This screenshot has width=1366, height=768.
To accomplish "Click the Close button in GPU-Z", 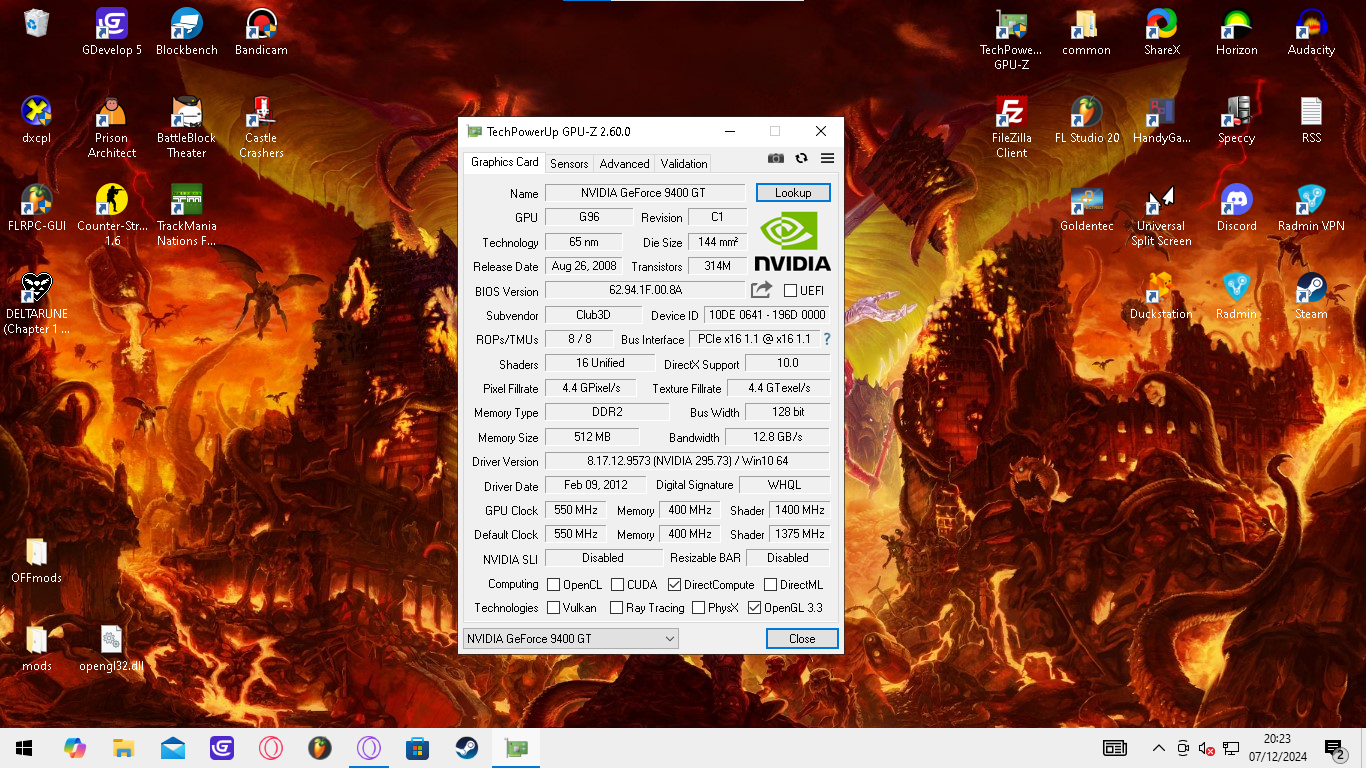I will click(x=802, y=639).
